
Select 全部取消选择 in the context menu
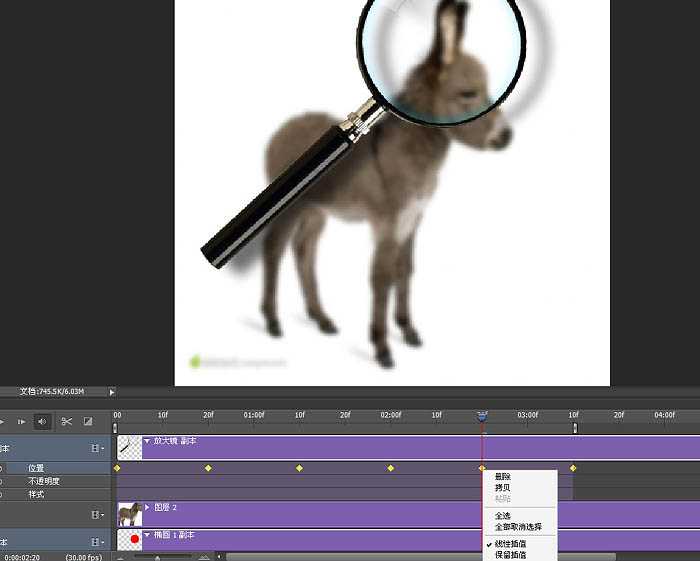click(518, 526)
